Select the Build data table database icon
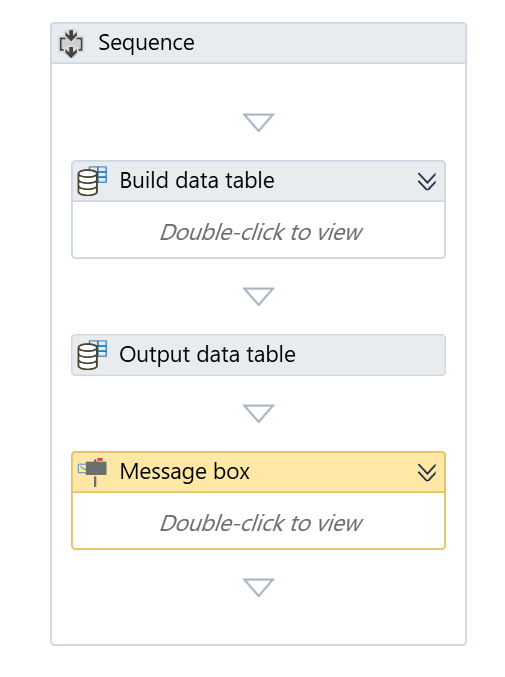505x677 pixels. pyautogui.click(x=92, y=181)
